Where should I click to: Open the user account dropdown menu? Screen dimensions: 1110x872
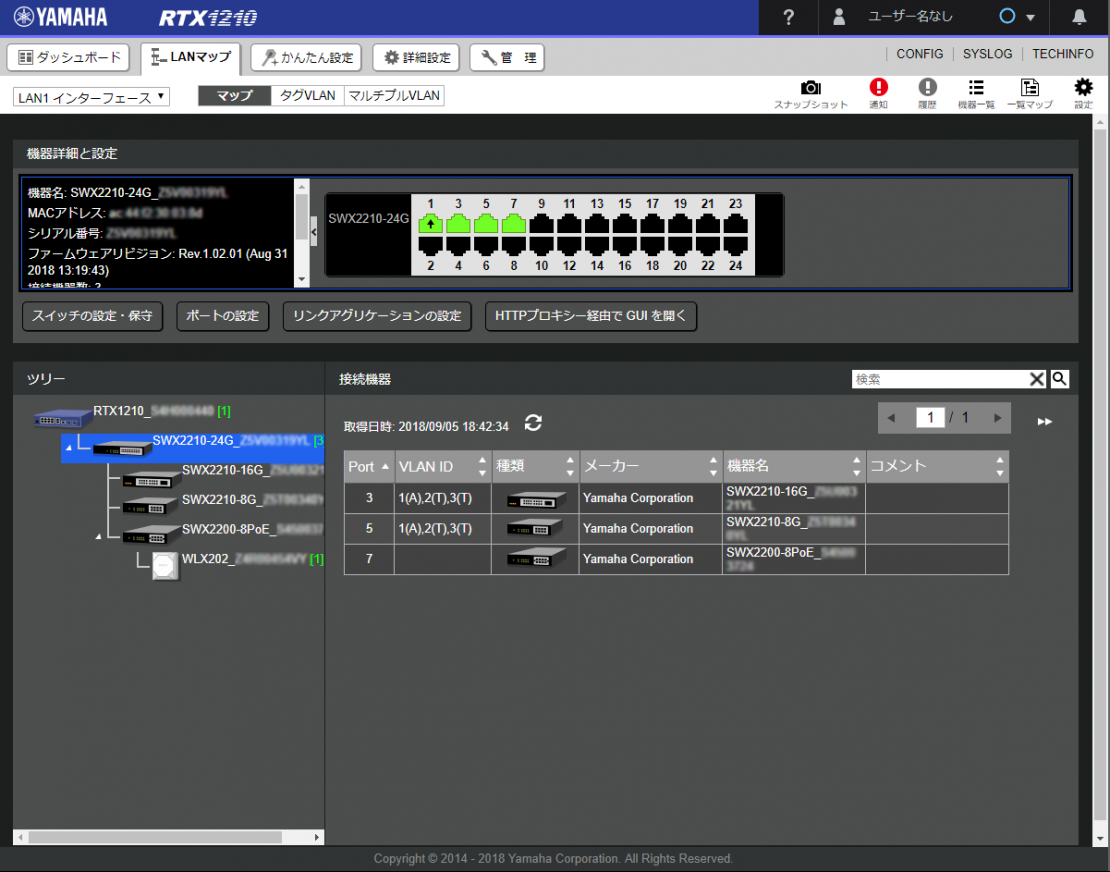click(1030, 17)
